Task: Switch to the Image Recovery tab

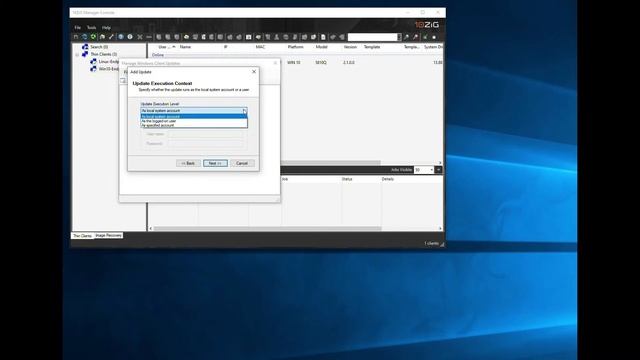Action: pos(108,236)
